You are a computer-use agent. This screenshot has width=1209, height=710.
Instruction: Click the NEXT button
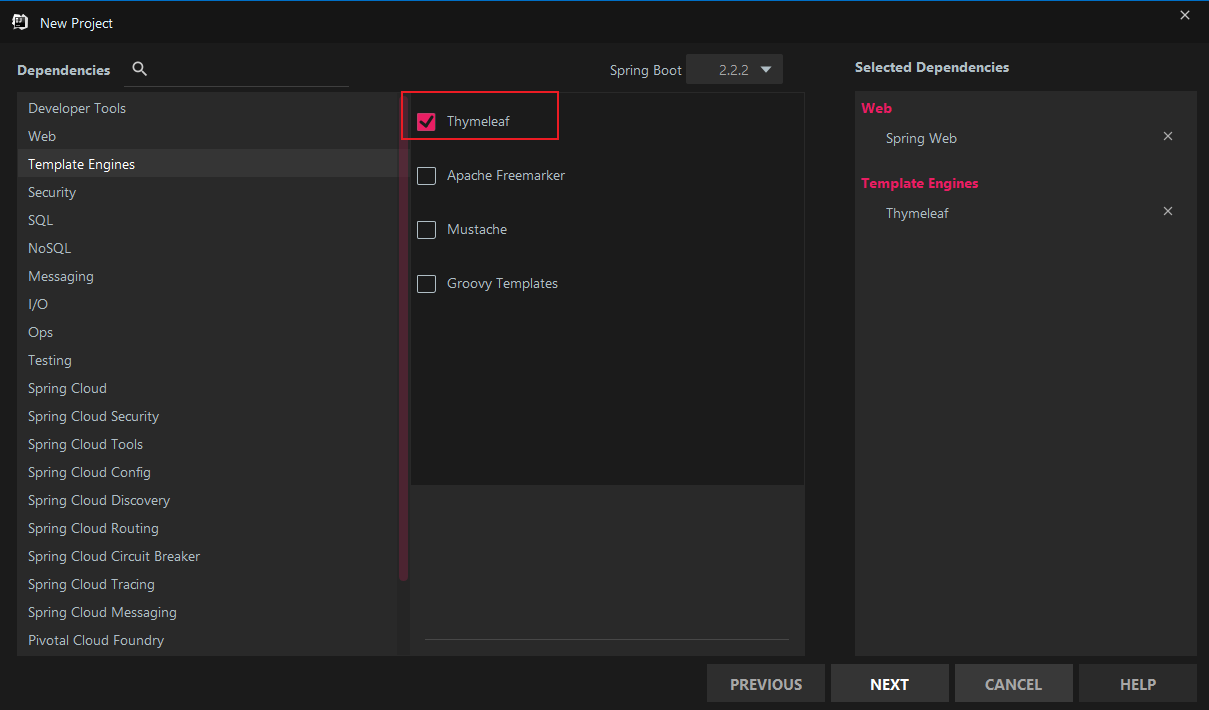[889, 684]
